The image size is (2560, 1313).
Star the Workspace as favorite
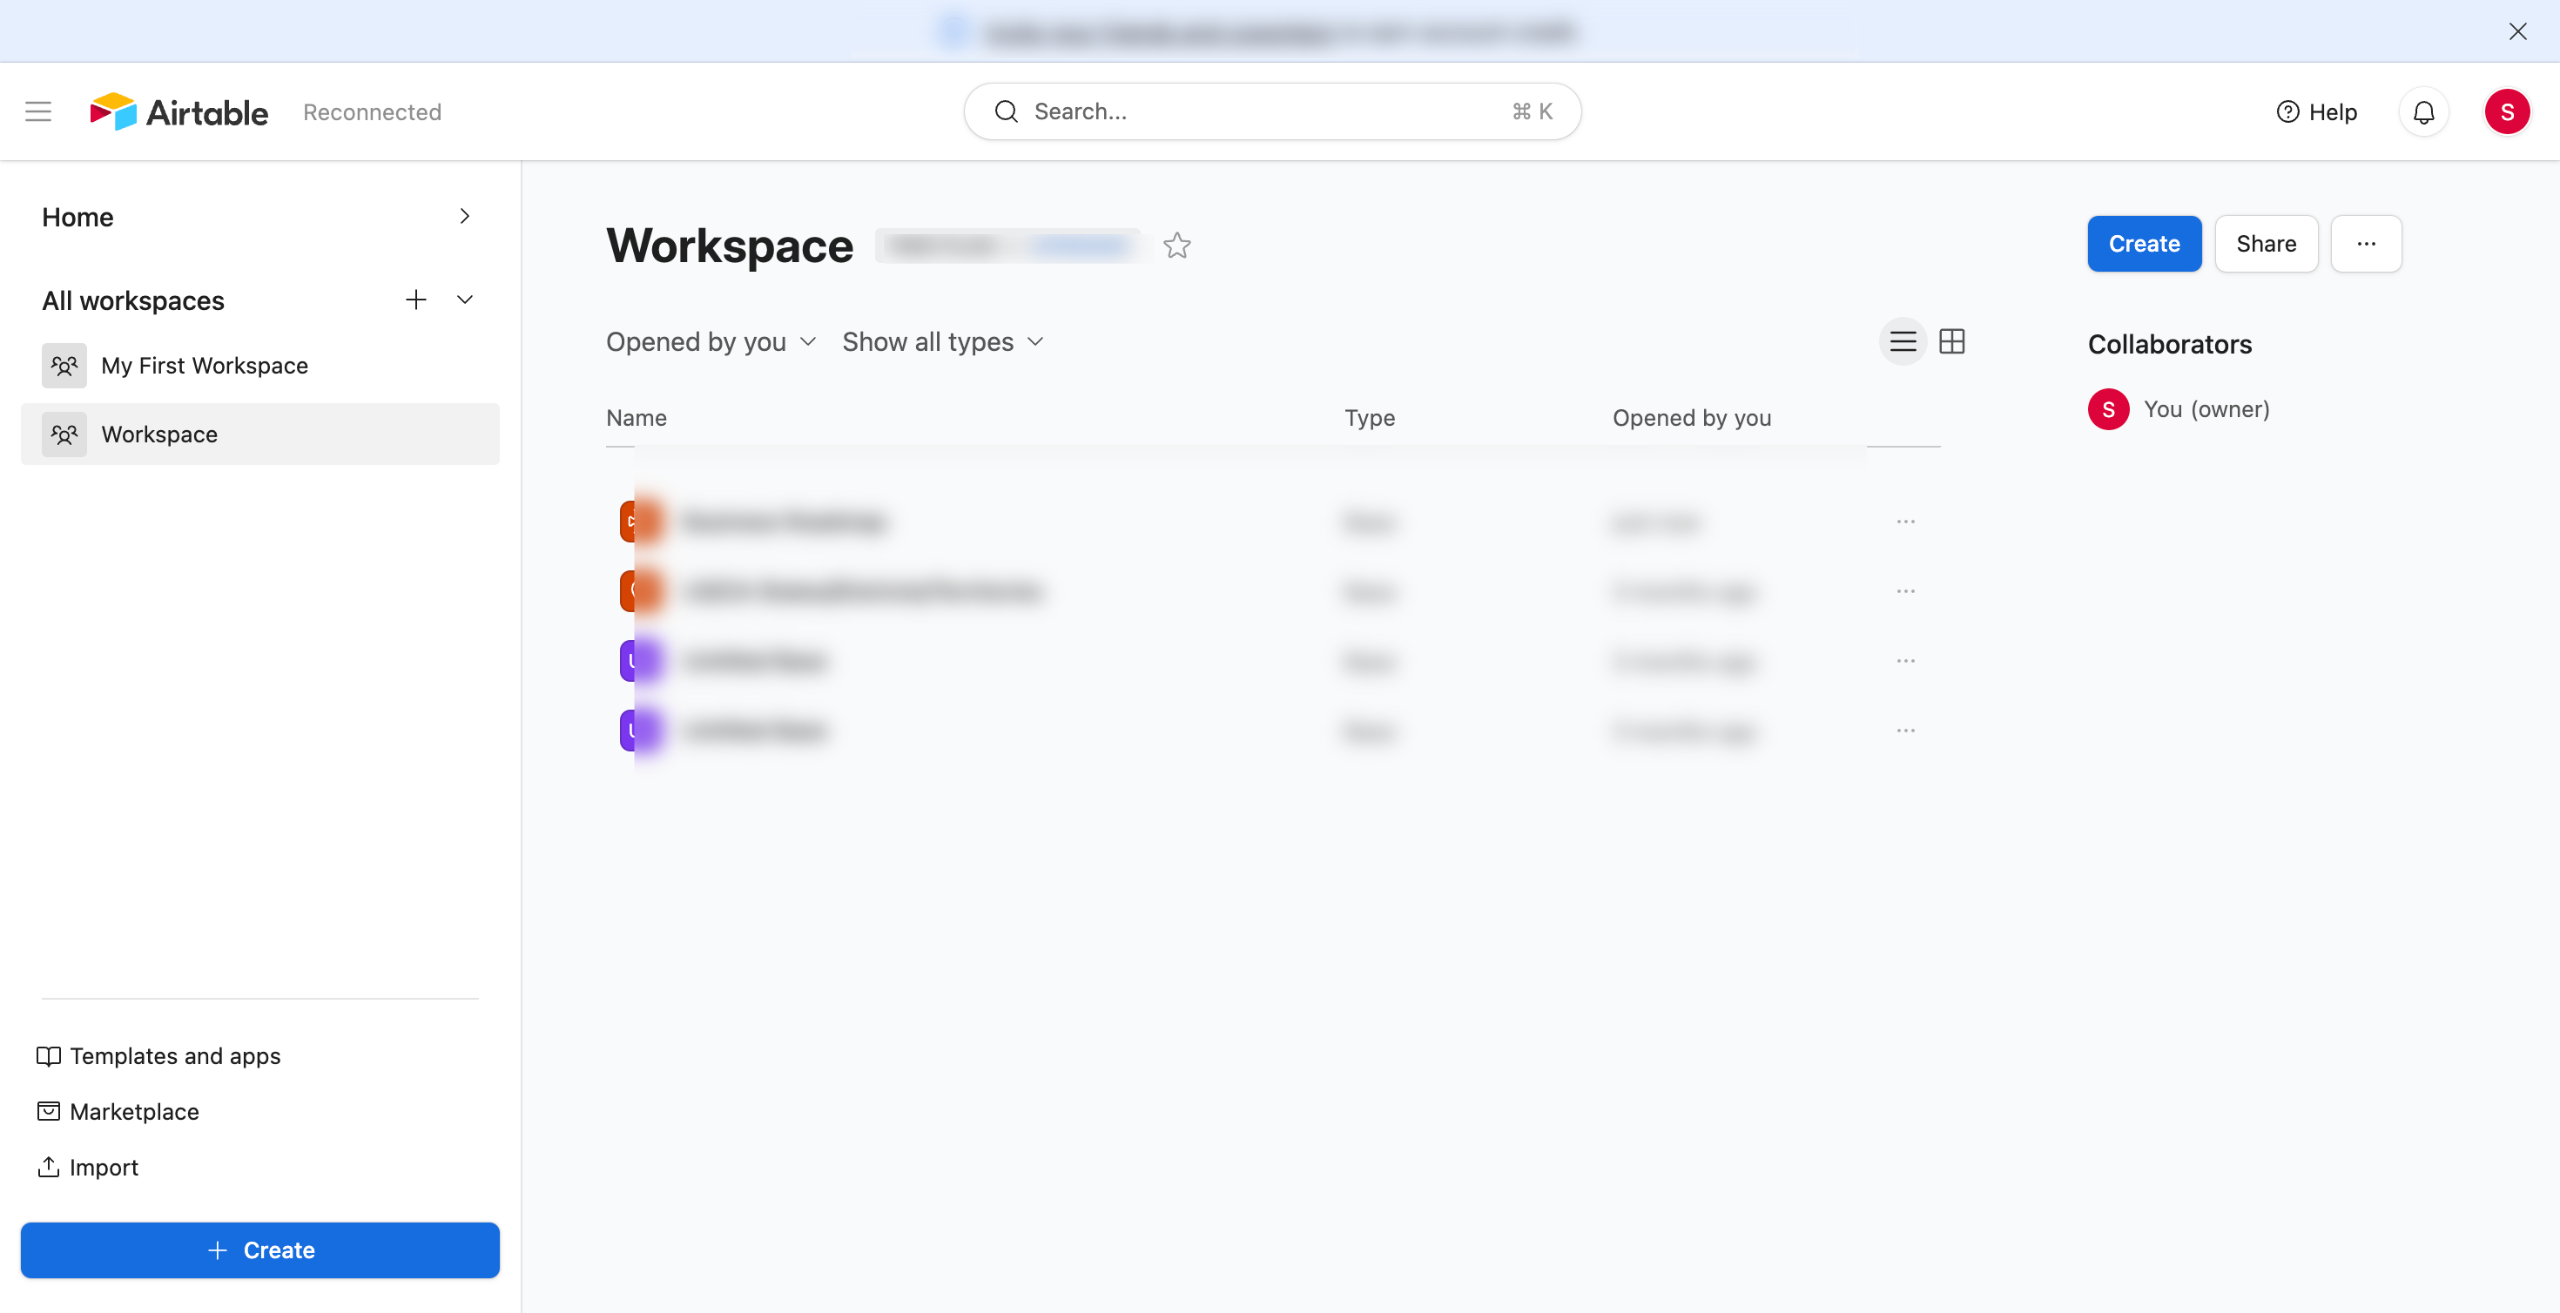(x=1177, y=246)
